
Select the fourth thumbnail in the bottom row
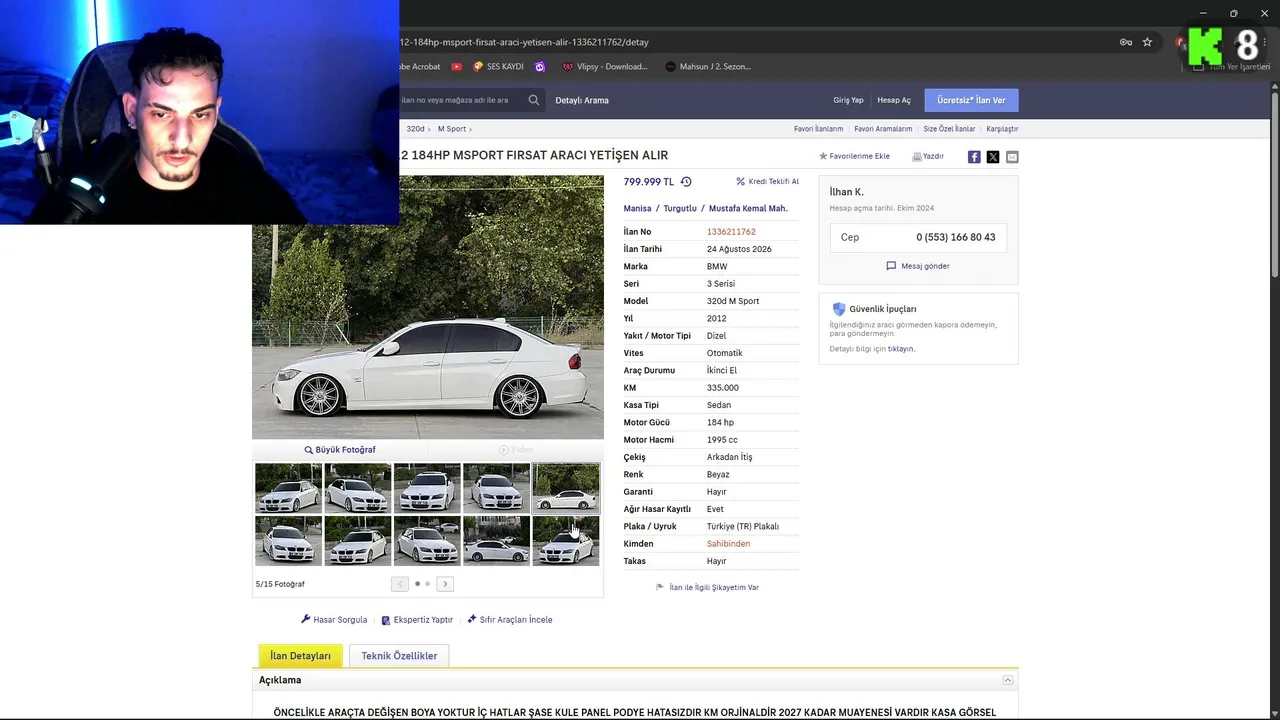pos(497,541)
